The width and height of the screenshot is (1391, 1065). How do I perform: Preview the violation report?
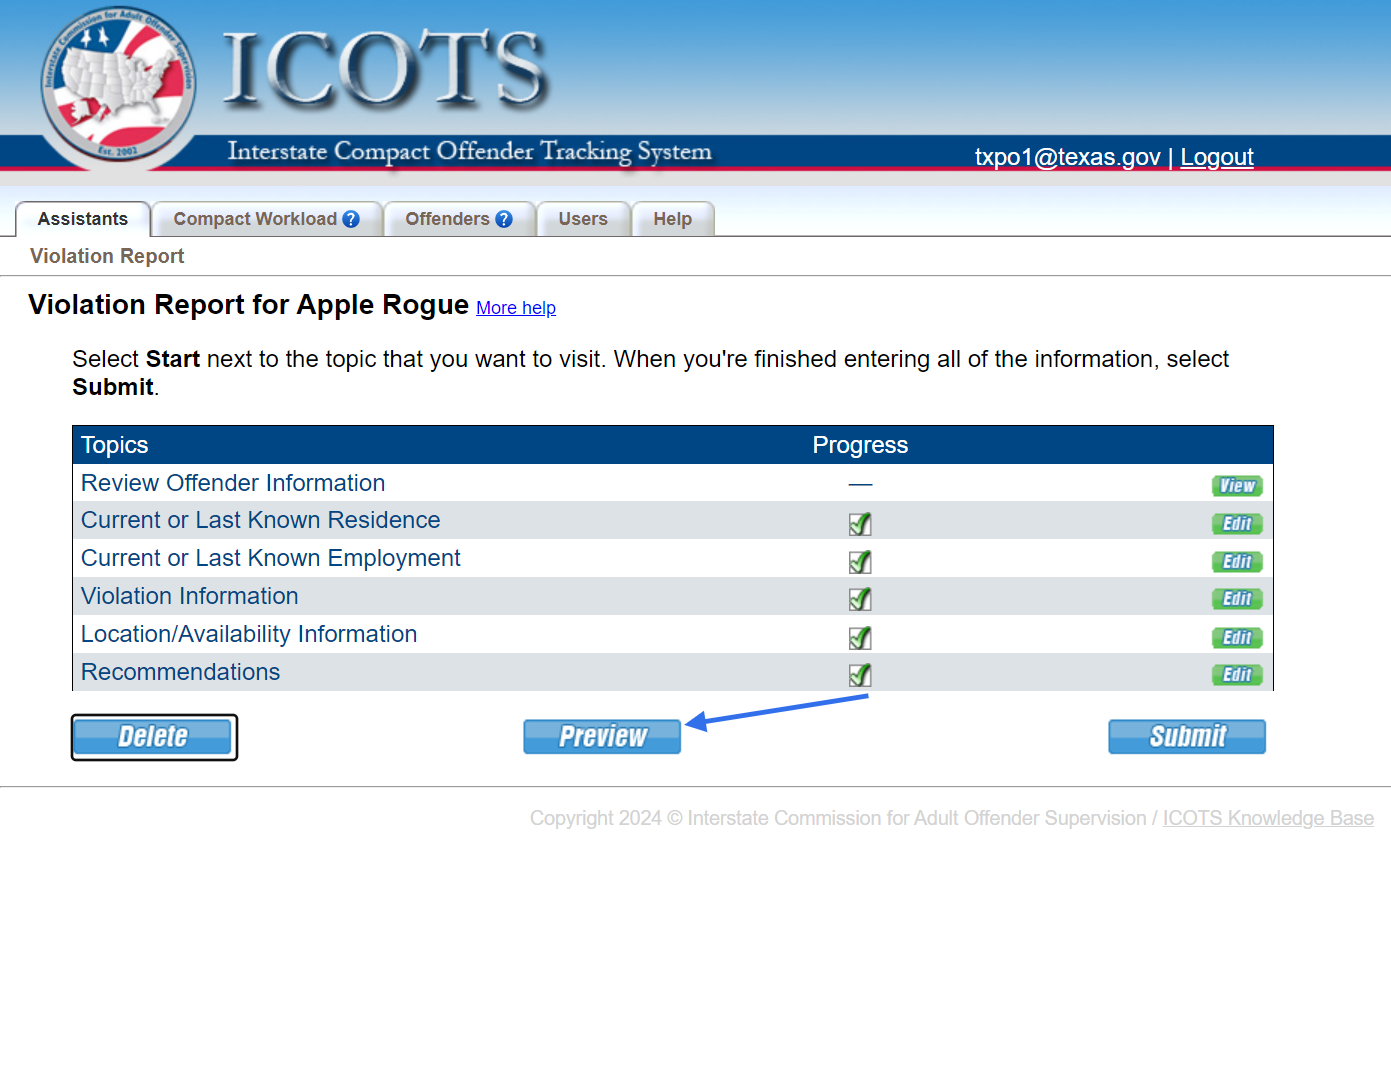click(602, 737)
